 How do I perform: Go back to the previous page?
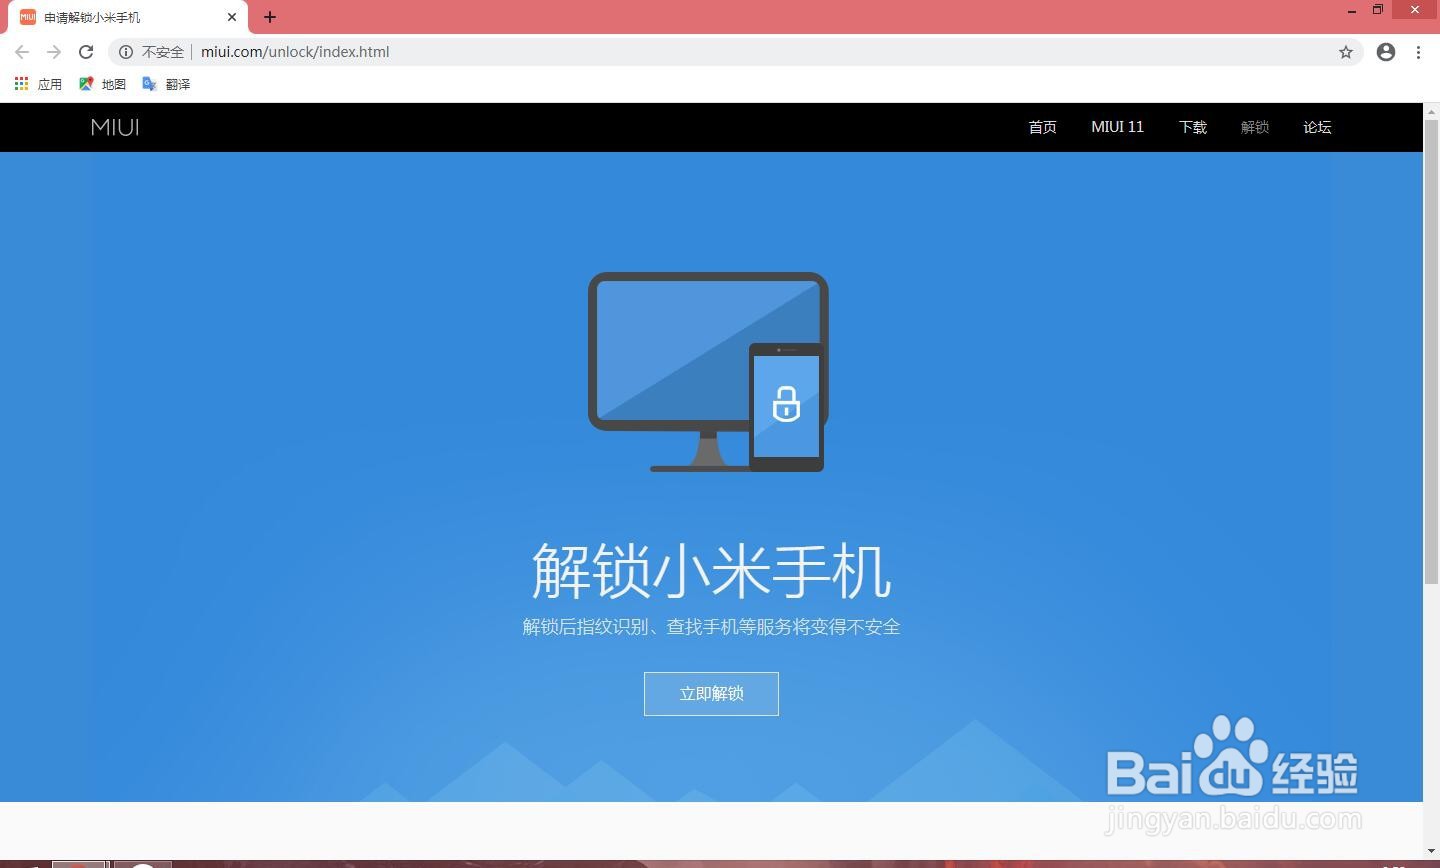21,52
